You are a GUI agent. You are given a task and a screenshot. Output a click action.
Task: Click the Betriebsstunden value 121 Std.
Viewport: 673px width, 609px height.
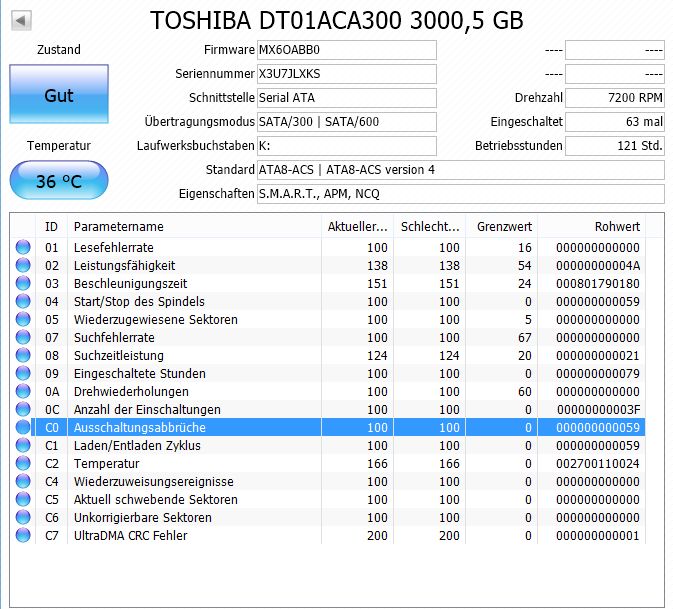click(615, 146)
